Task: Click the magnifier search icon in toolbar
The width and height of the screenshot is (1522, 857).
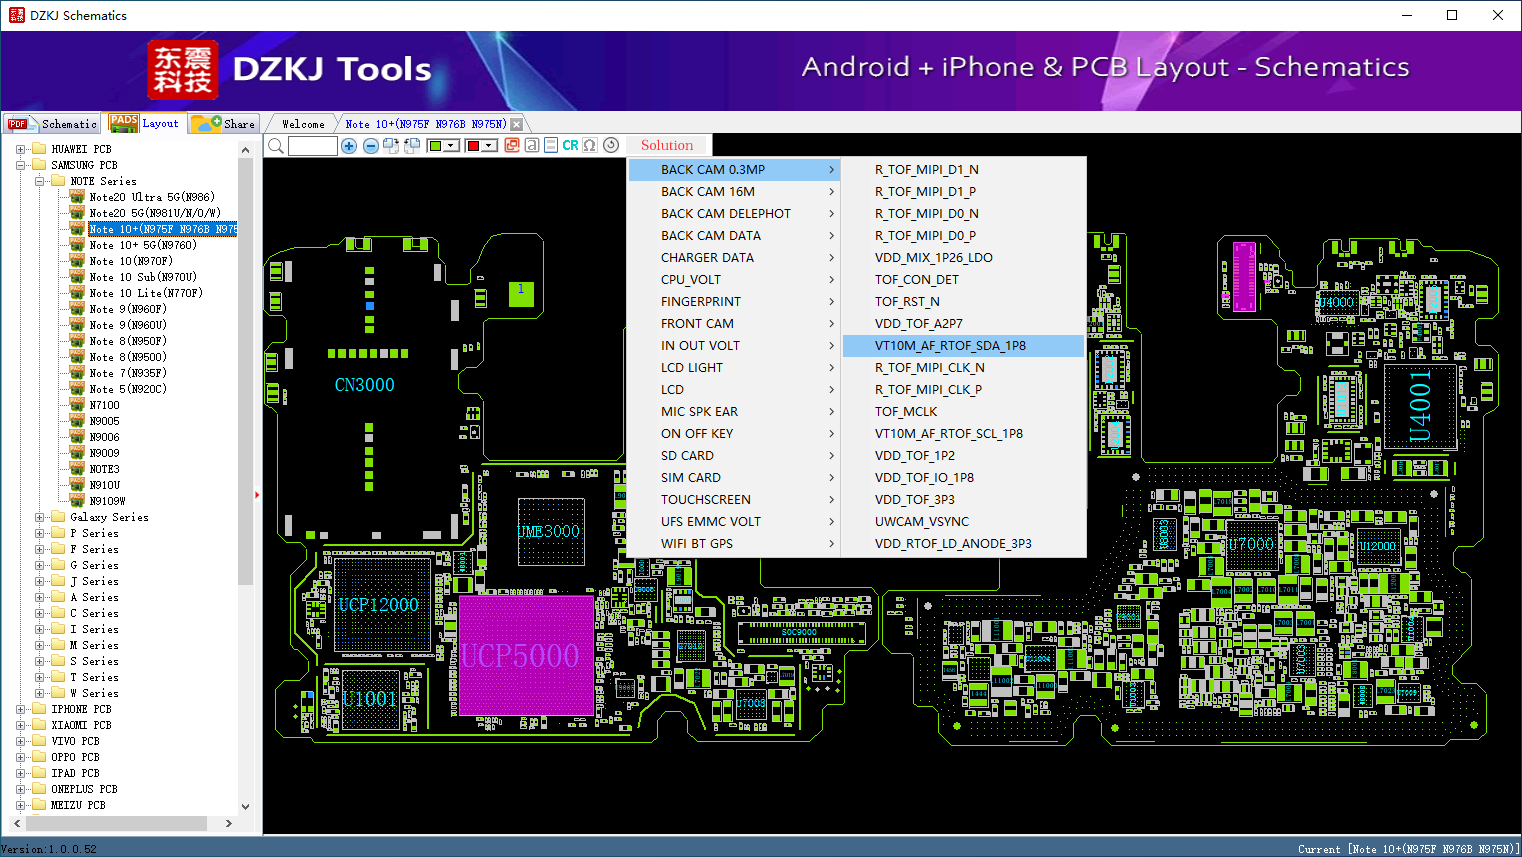Action: (x=276, y=146)
